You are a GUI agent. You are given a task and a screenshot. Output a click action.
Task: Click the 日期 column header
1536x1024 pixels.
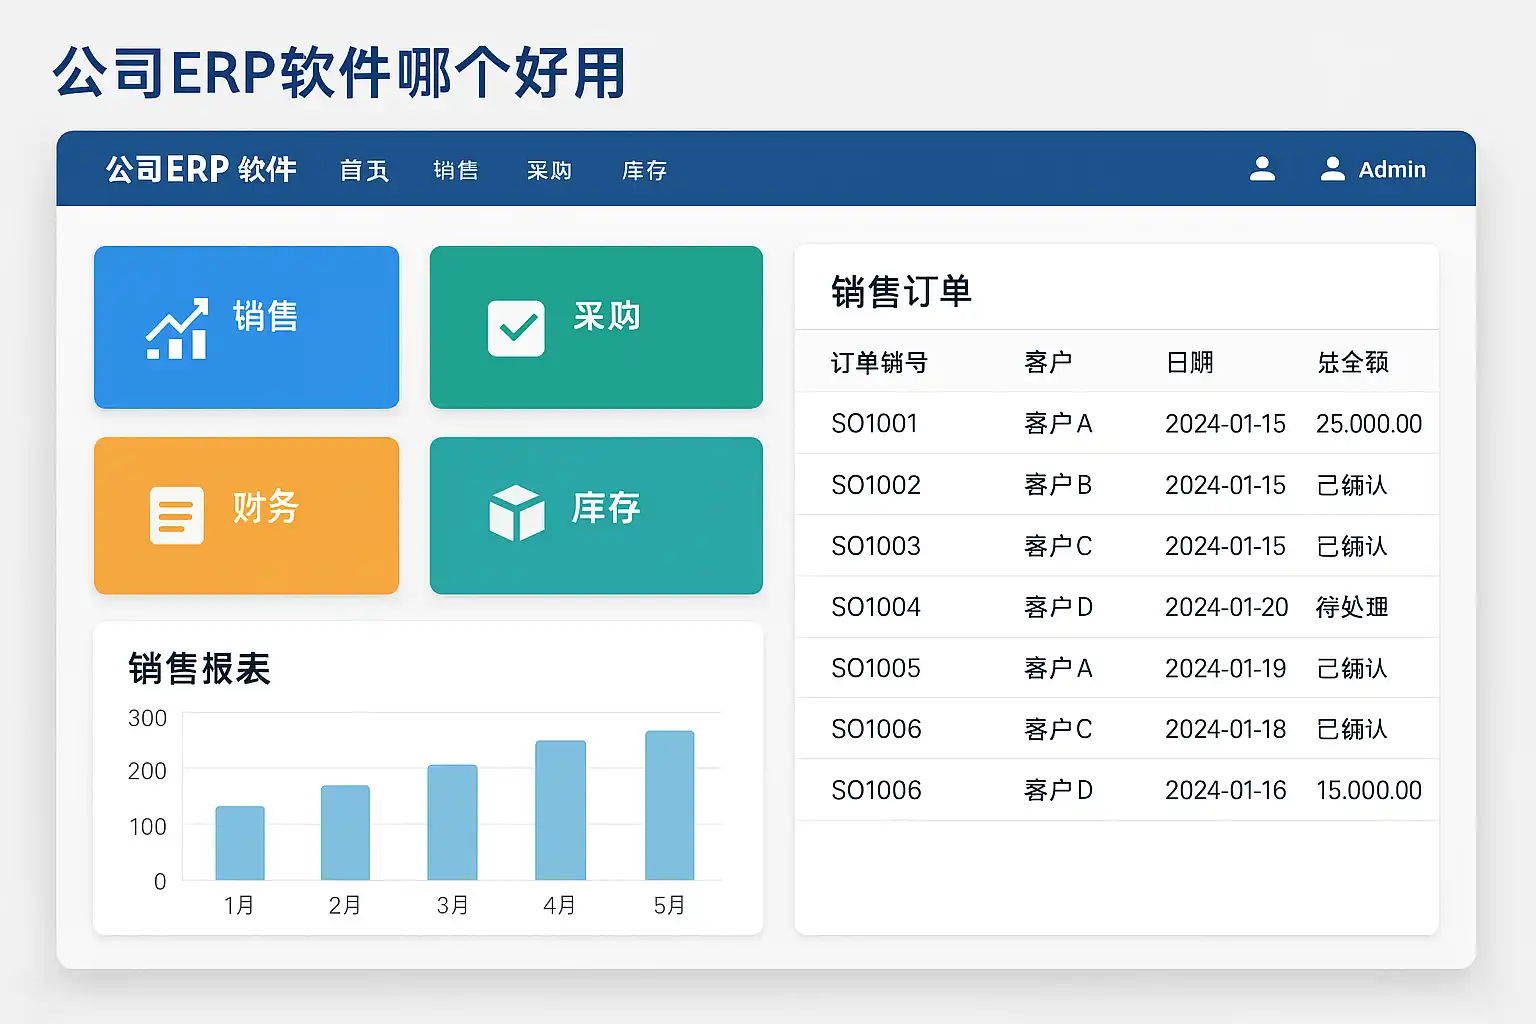tap(1189, 362)
